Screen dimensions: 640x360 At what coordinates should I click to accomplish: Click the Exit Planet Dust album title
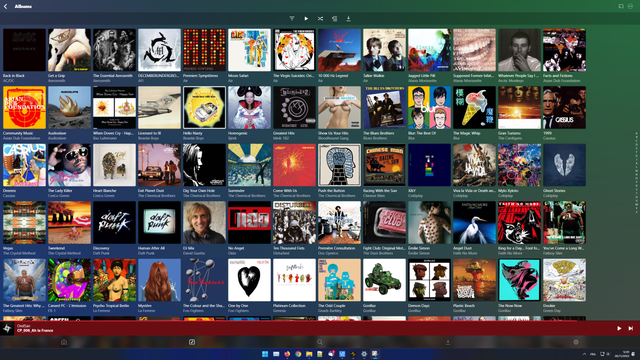point(152,191)
